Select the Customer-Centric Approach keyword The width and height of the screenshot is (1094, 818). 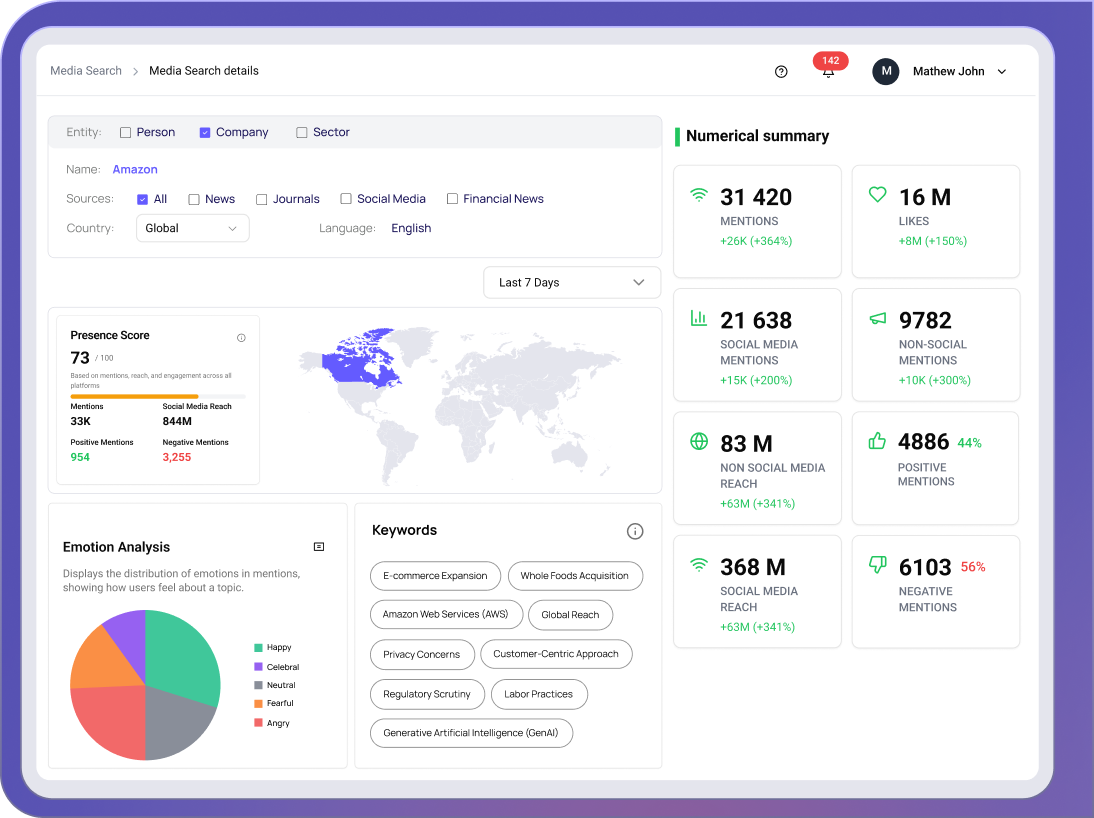[556, 654]
